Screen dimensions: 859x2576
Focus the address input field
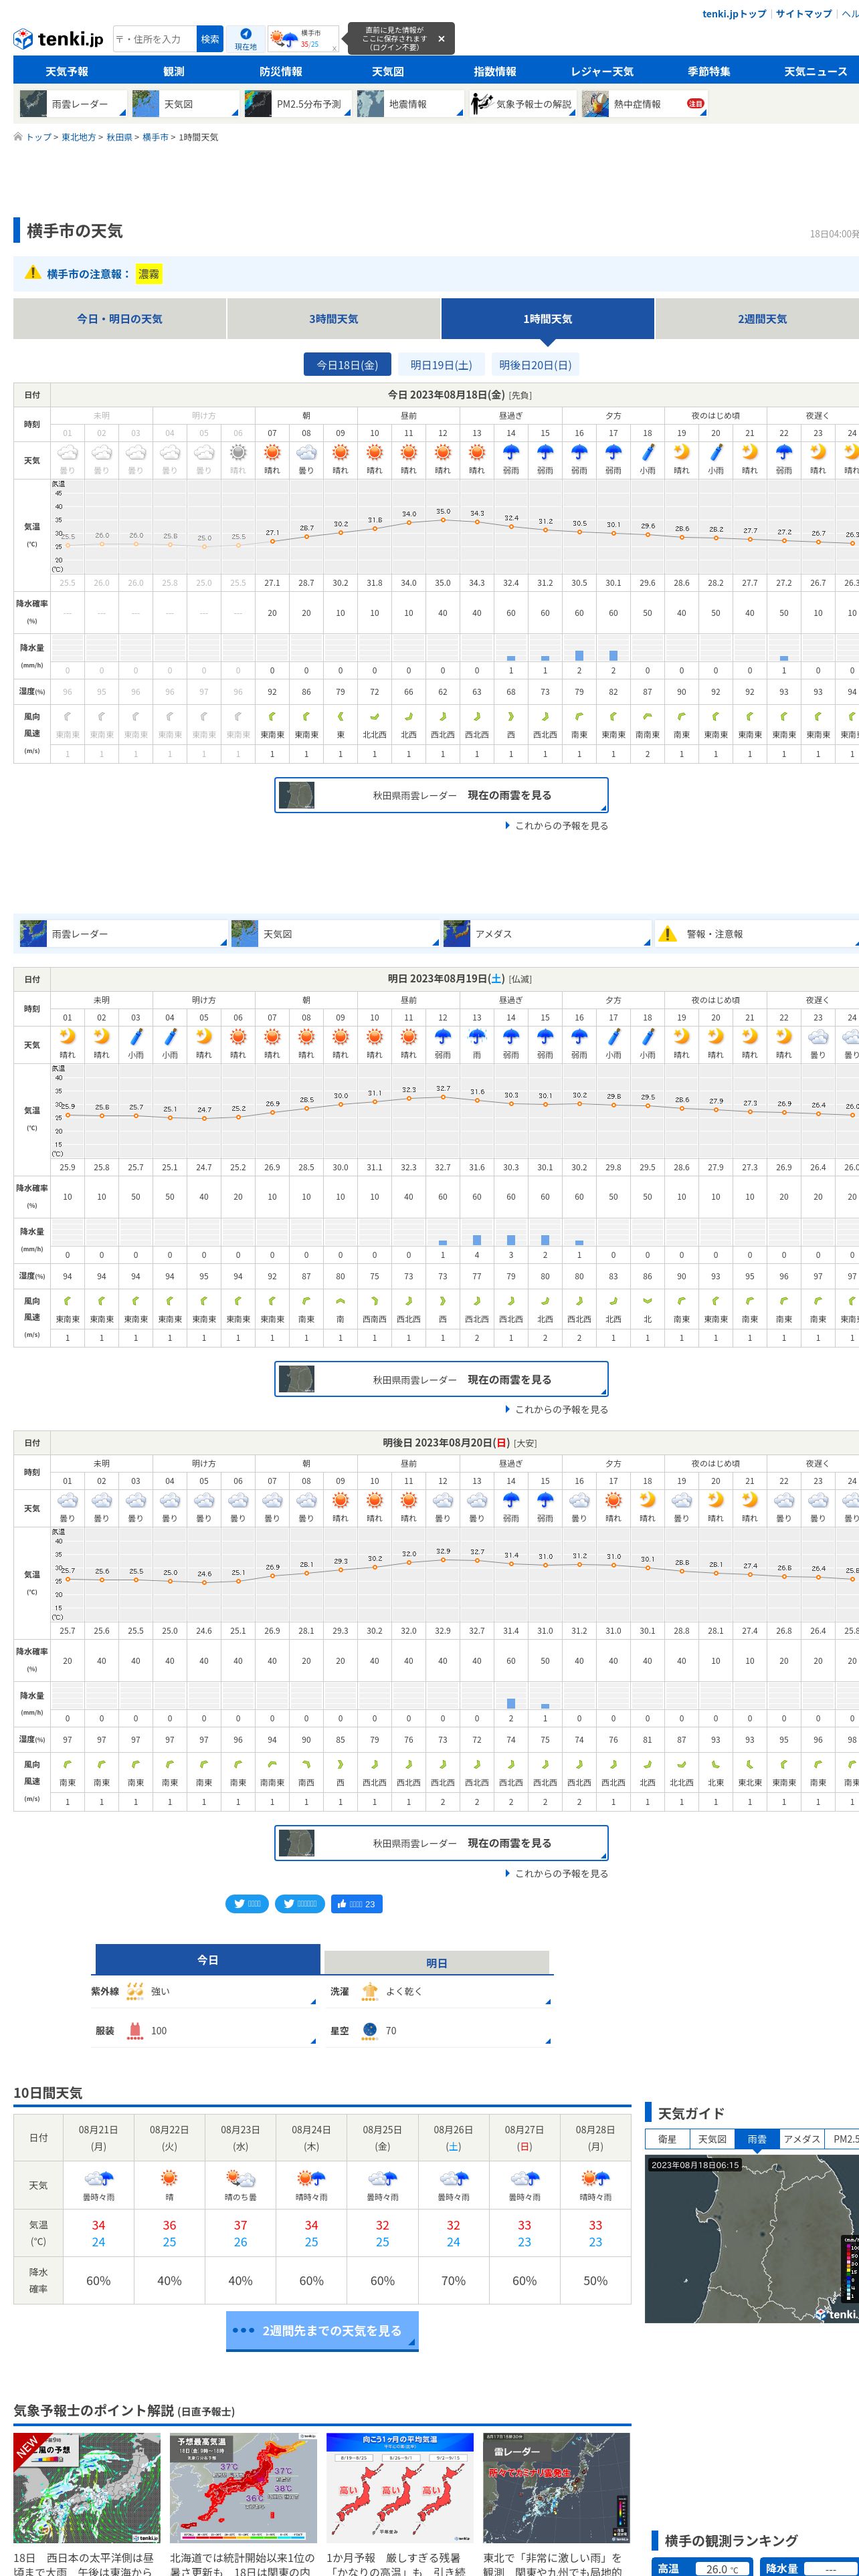(x=155, y=39)
